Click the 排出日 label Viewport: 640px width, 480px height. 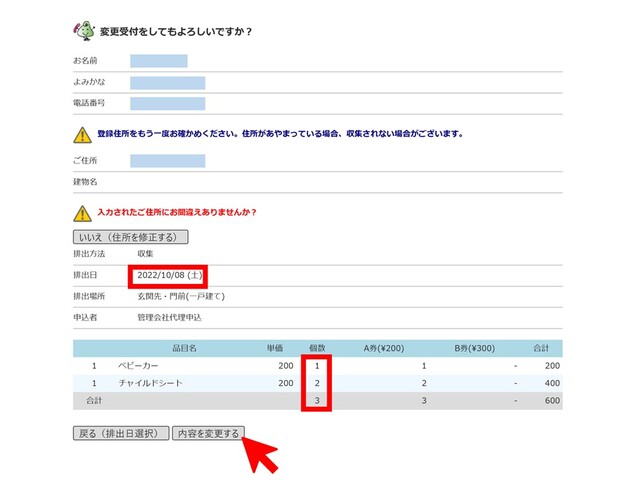click(x=85, y=275)
